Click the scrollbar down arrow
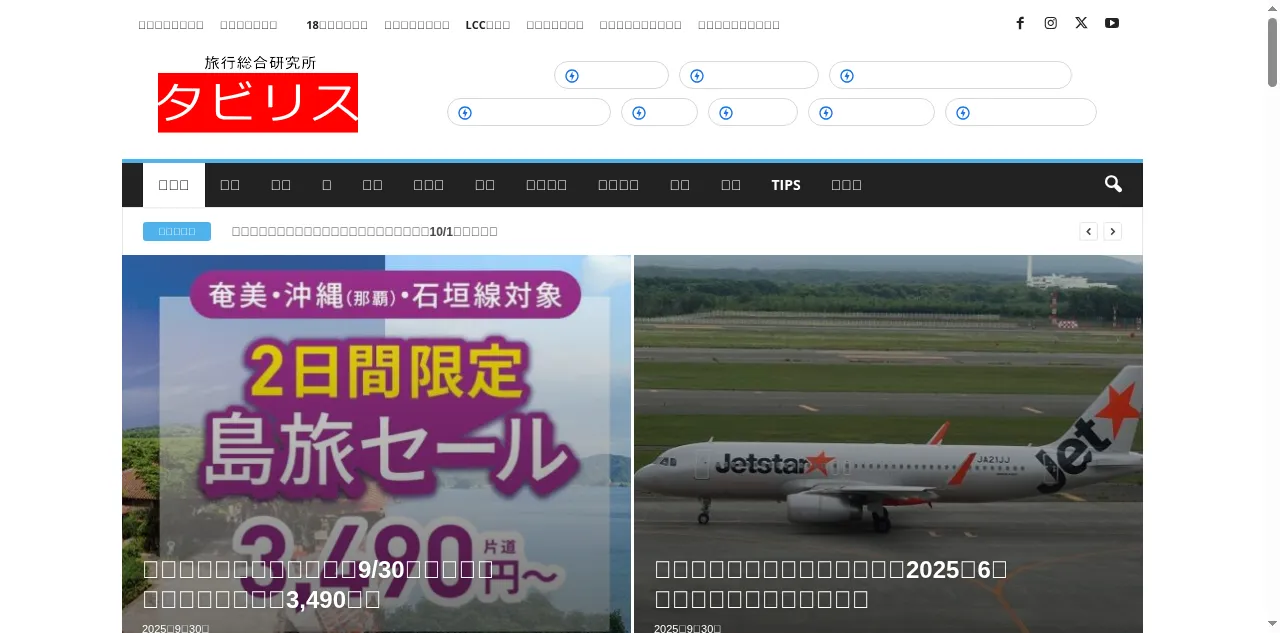Image resolution: width=1280 pixels, height=633 pixels. [x=1272, y=625]
